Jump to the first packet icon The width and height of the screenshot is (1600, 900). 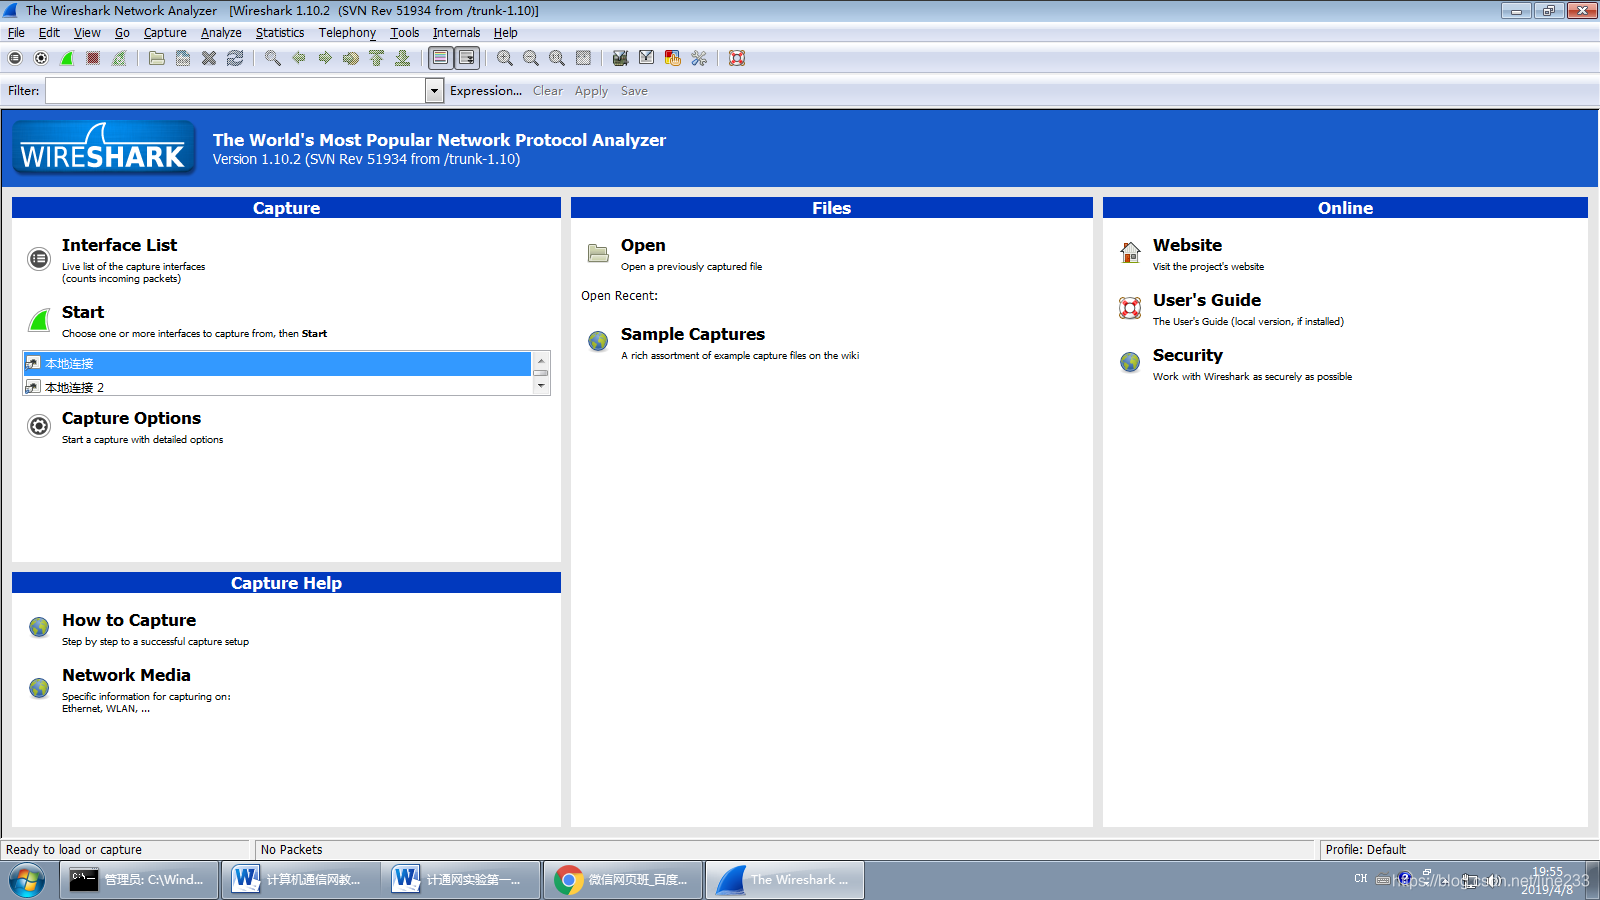pos(377,58)
